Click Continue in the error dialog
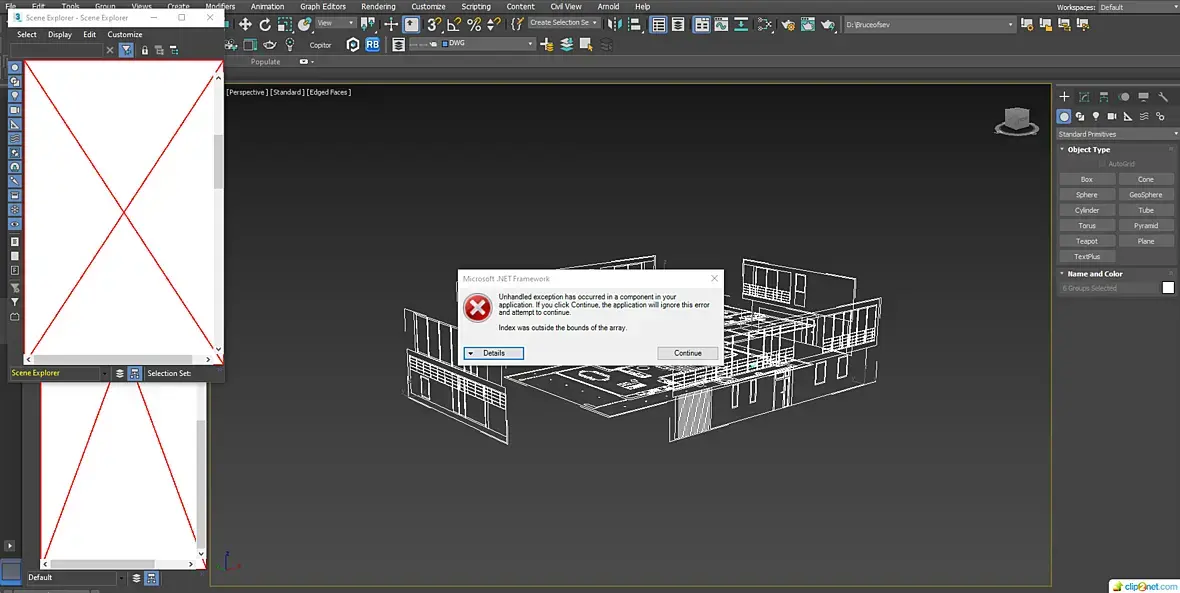Image resolution: width=1180 pixels, height=593 pixels. point(687,353)
